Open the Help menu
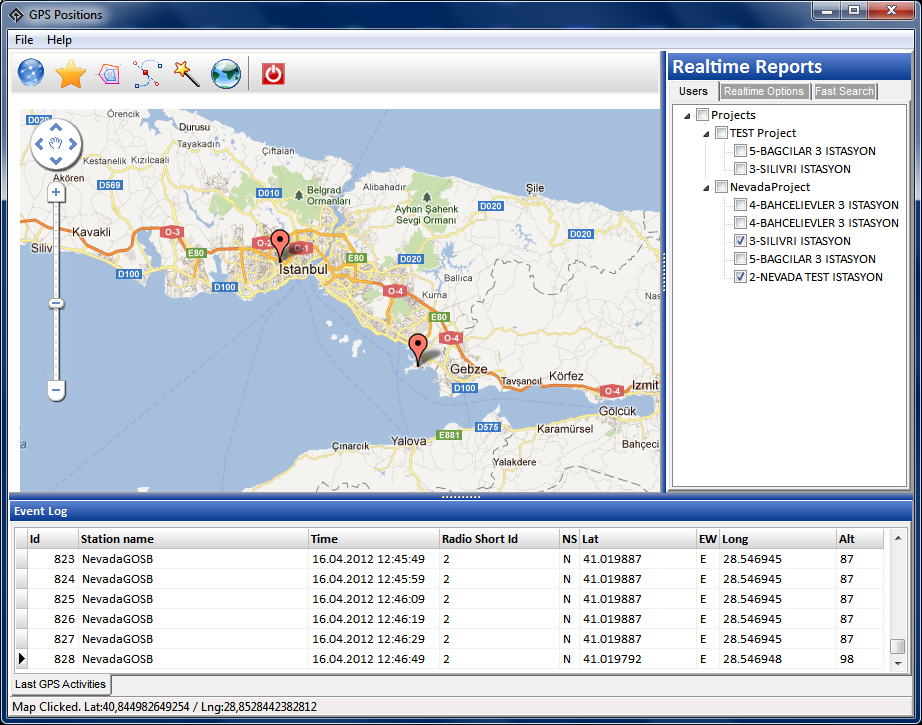The width and height of the screenshot is (922, 725). tap(59, 40)
